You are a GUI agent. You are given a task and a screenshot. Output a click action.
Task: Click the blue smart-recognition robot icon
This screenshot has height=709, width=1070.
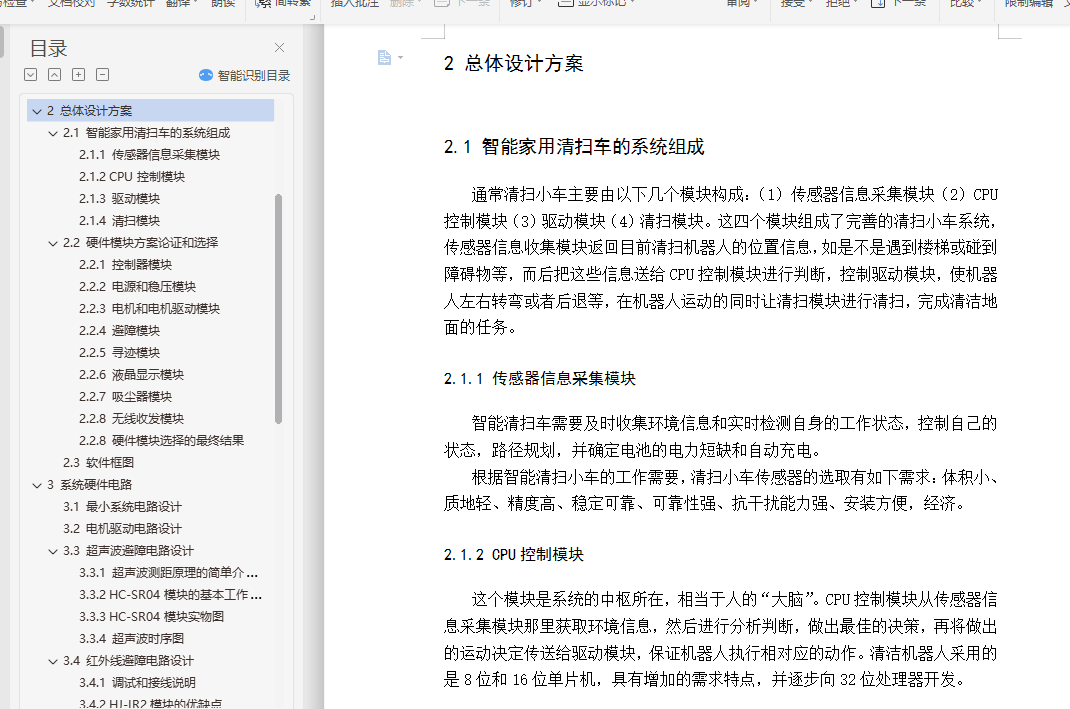(x=205, y=75)
